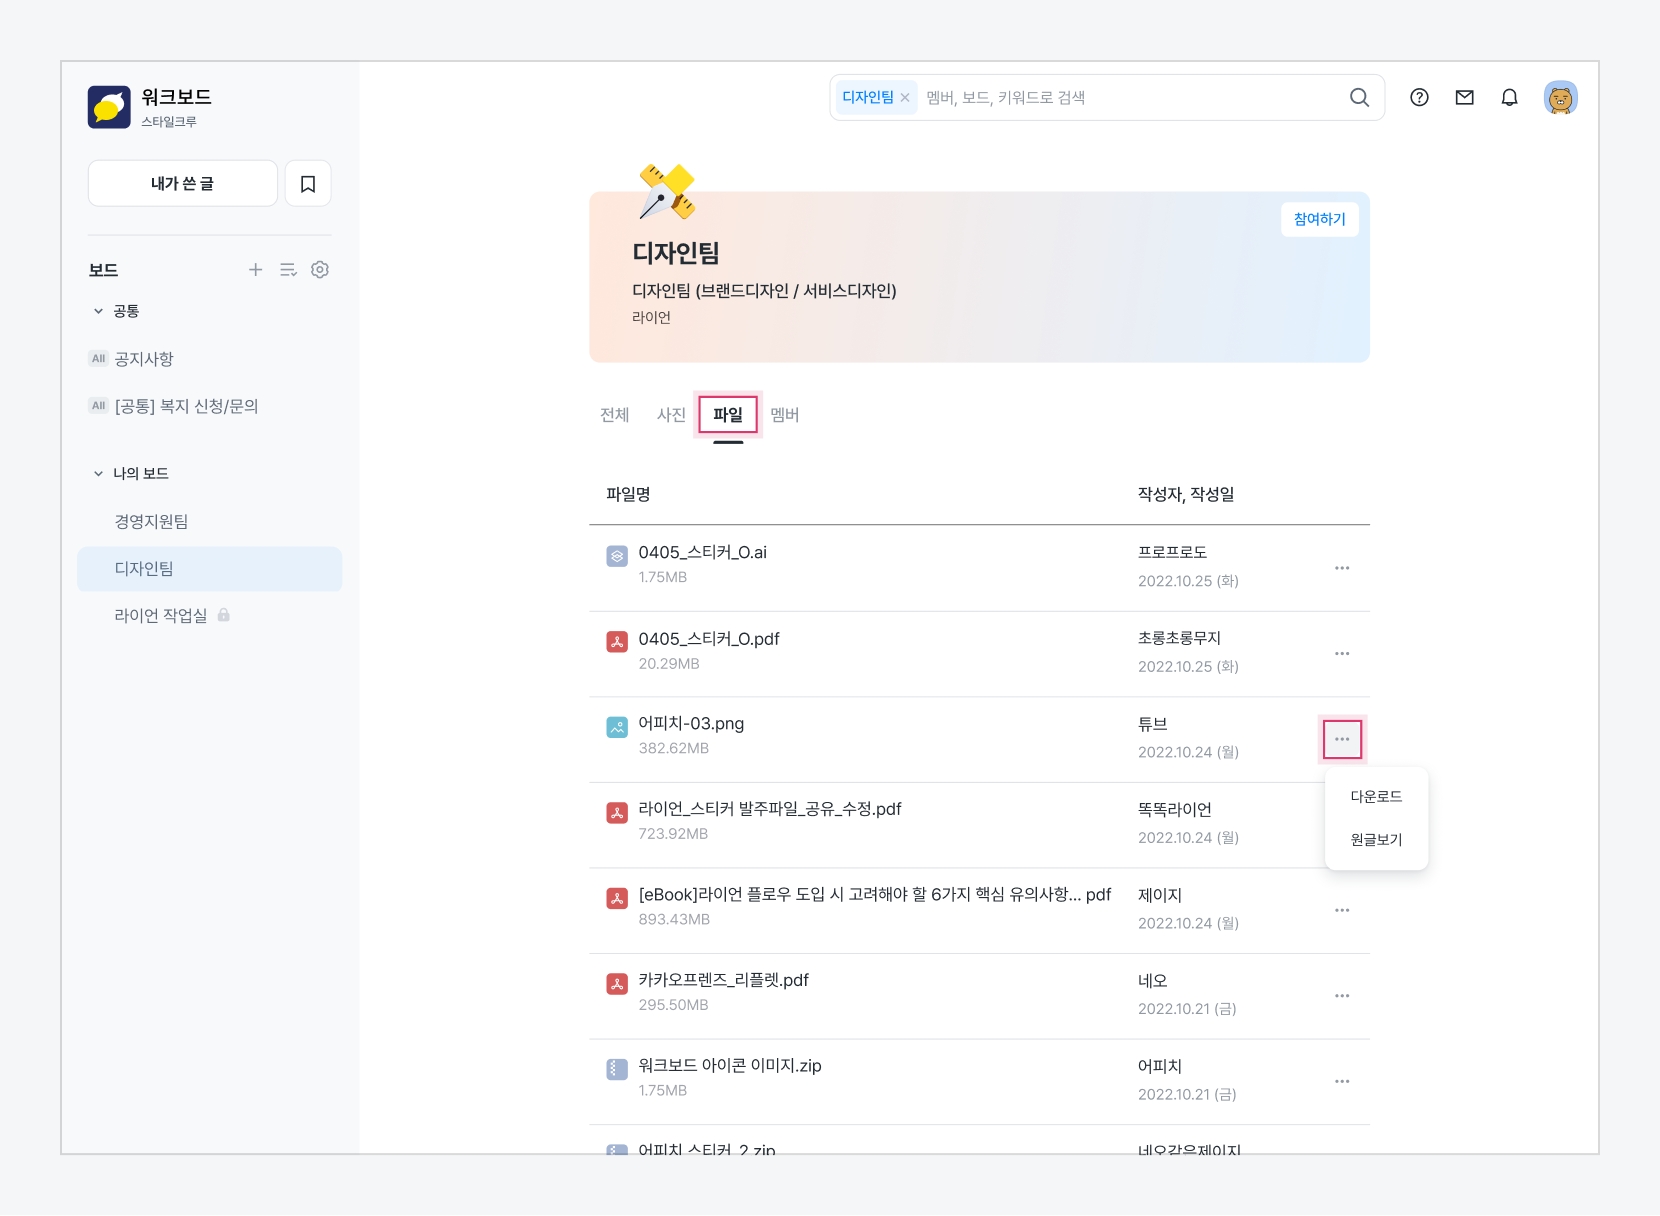Add a new board with plus icon
The width and height of the screenshot is (1660, 1216).
coord(256,270)
